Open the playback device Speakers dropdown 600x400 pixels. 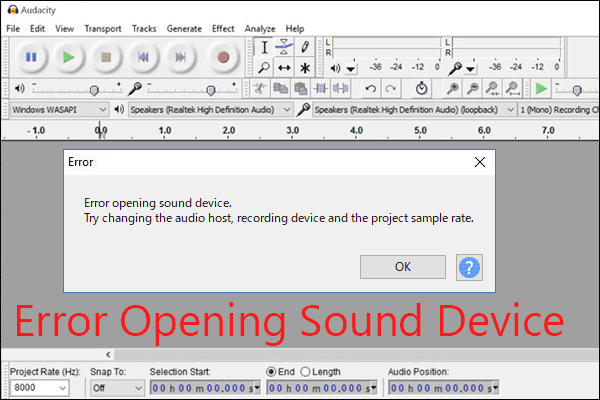pos(210,110)
